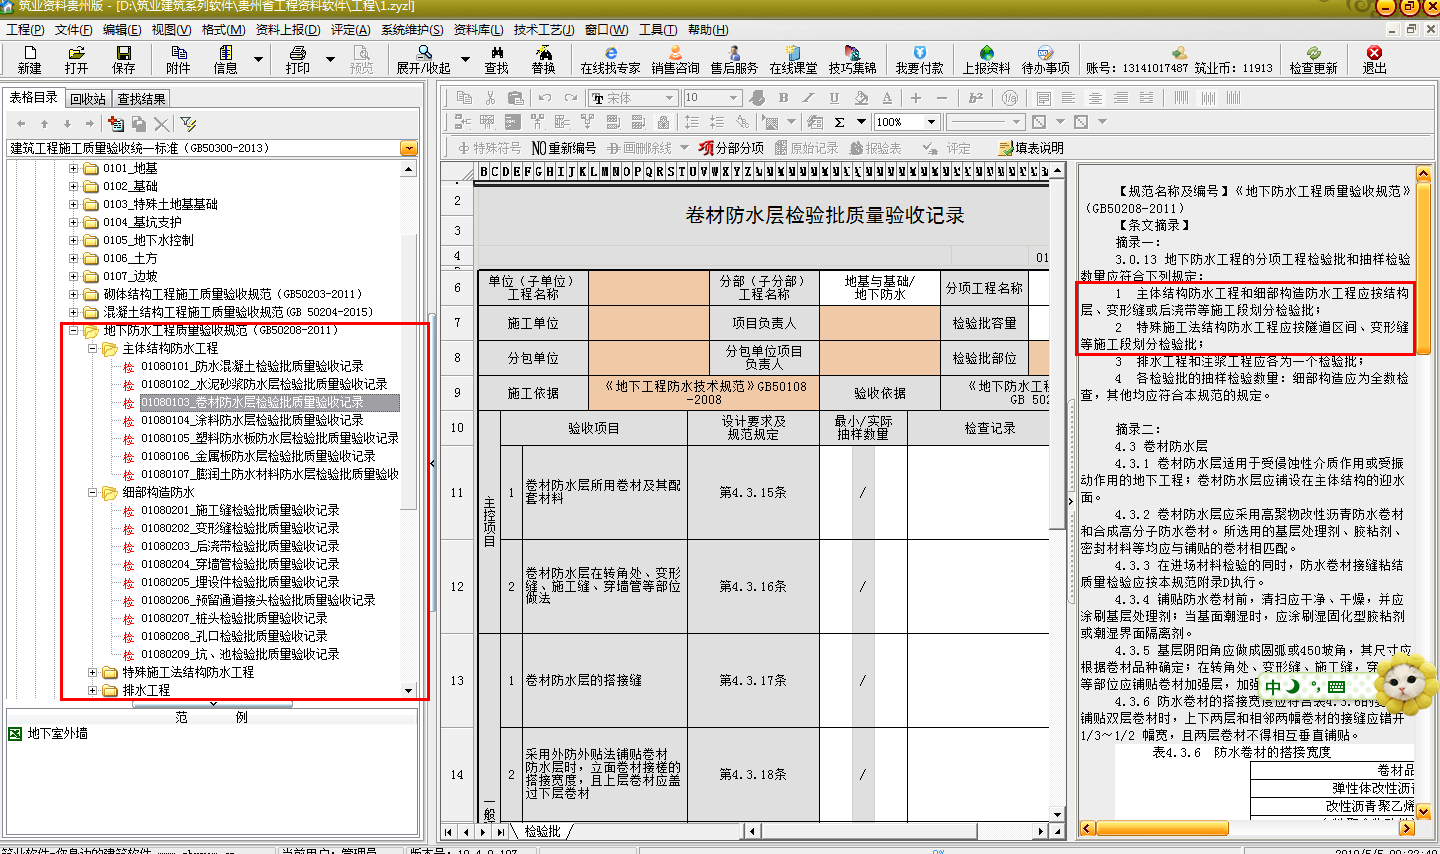
Task: Open the 100% zoom dropdown
Action: [x=931, y=122]
